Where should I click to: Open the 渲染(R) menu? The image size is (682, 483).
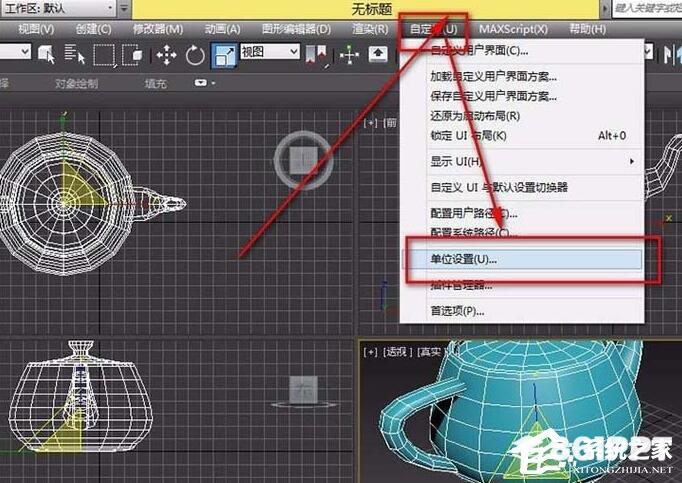[370, 29]
